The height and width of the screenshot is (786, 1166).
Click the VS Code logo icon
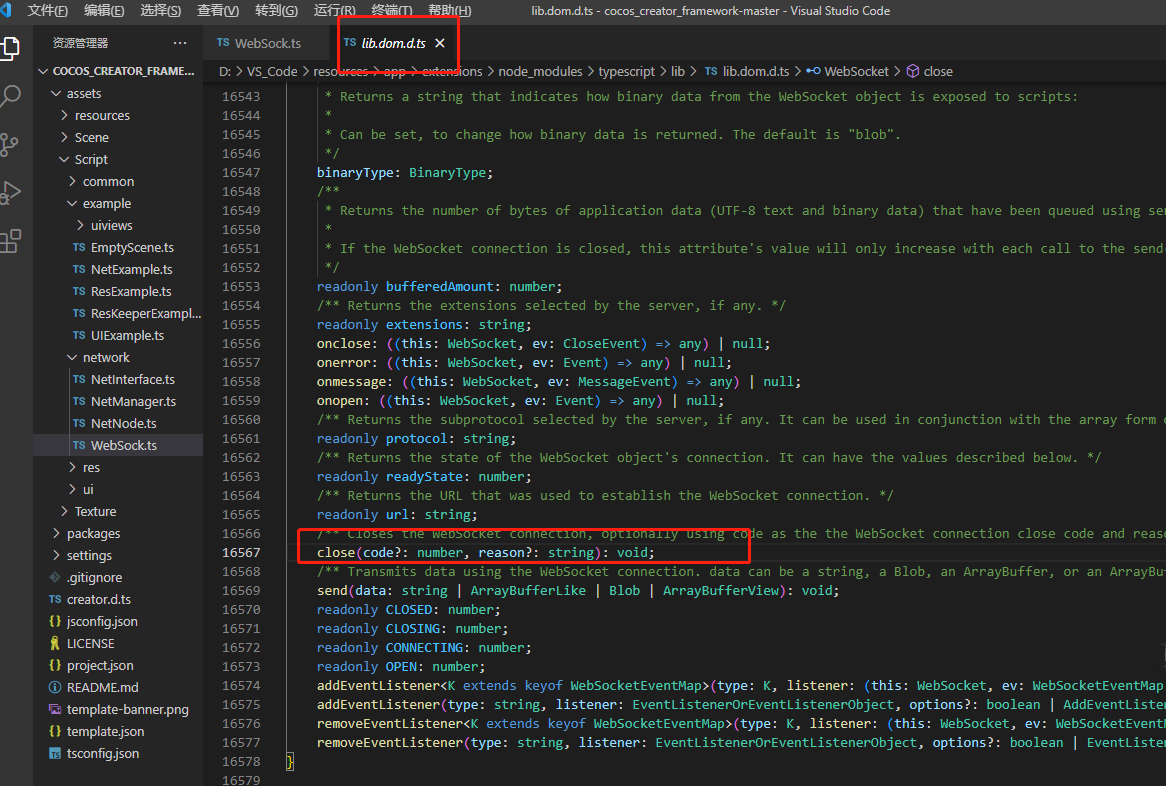click(x=6, y=10)
